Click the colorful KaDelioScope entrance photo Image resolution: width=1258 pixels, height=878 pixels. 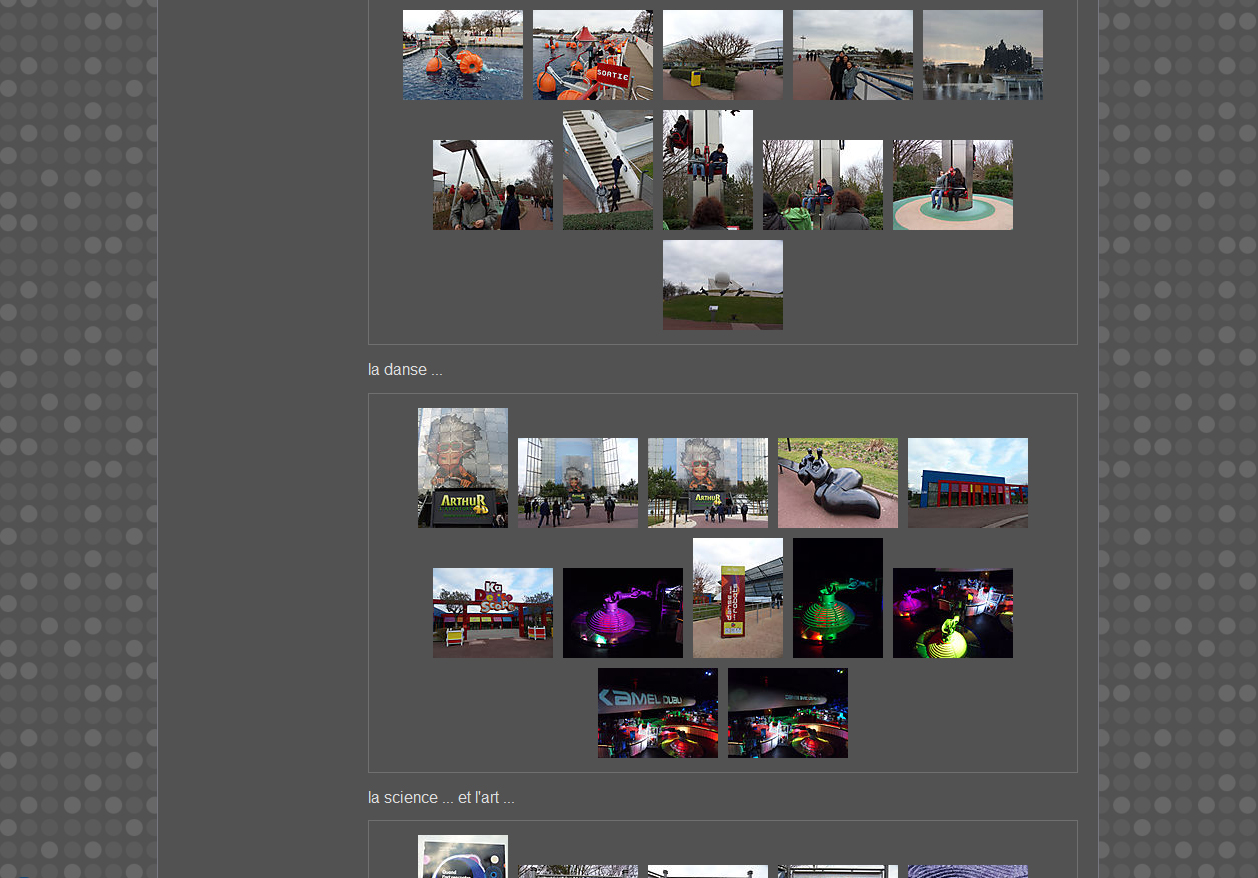tap(492, 612)
